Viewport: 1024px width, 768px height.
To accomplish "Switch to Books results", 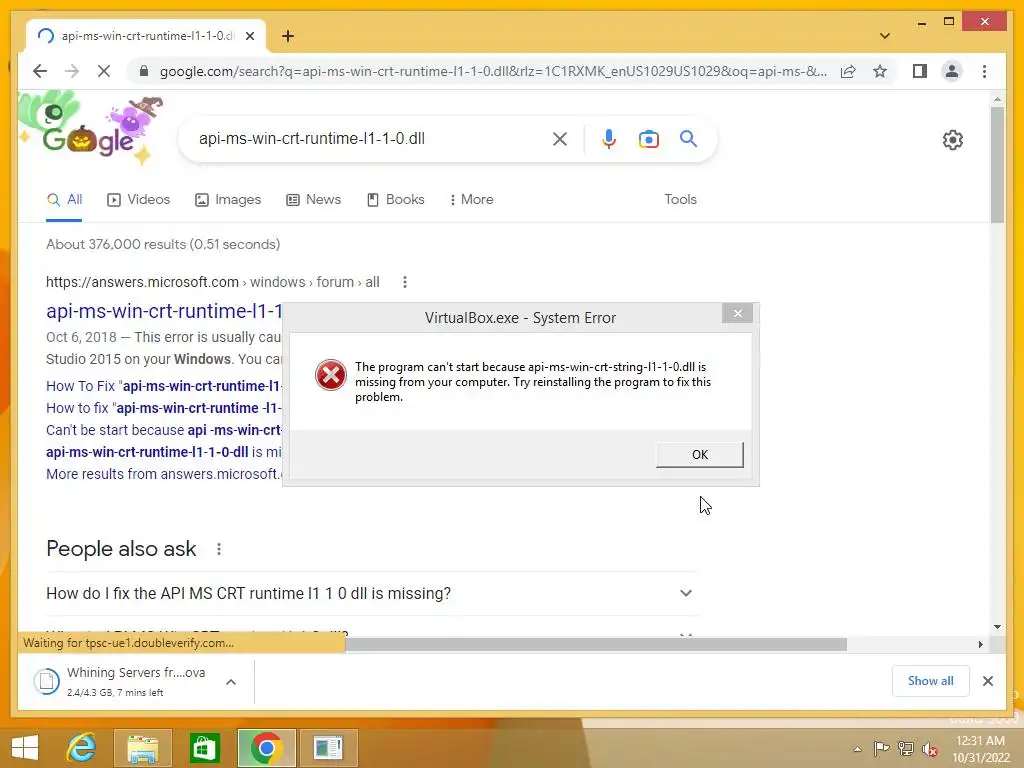I will click(x=396, y=200).
